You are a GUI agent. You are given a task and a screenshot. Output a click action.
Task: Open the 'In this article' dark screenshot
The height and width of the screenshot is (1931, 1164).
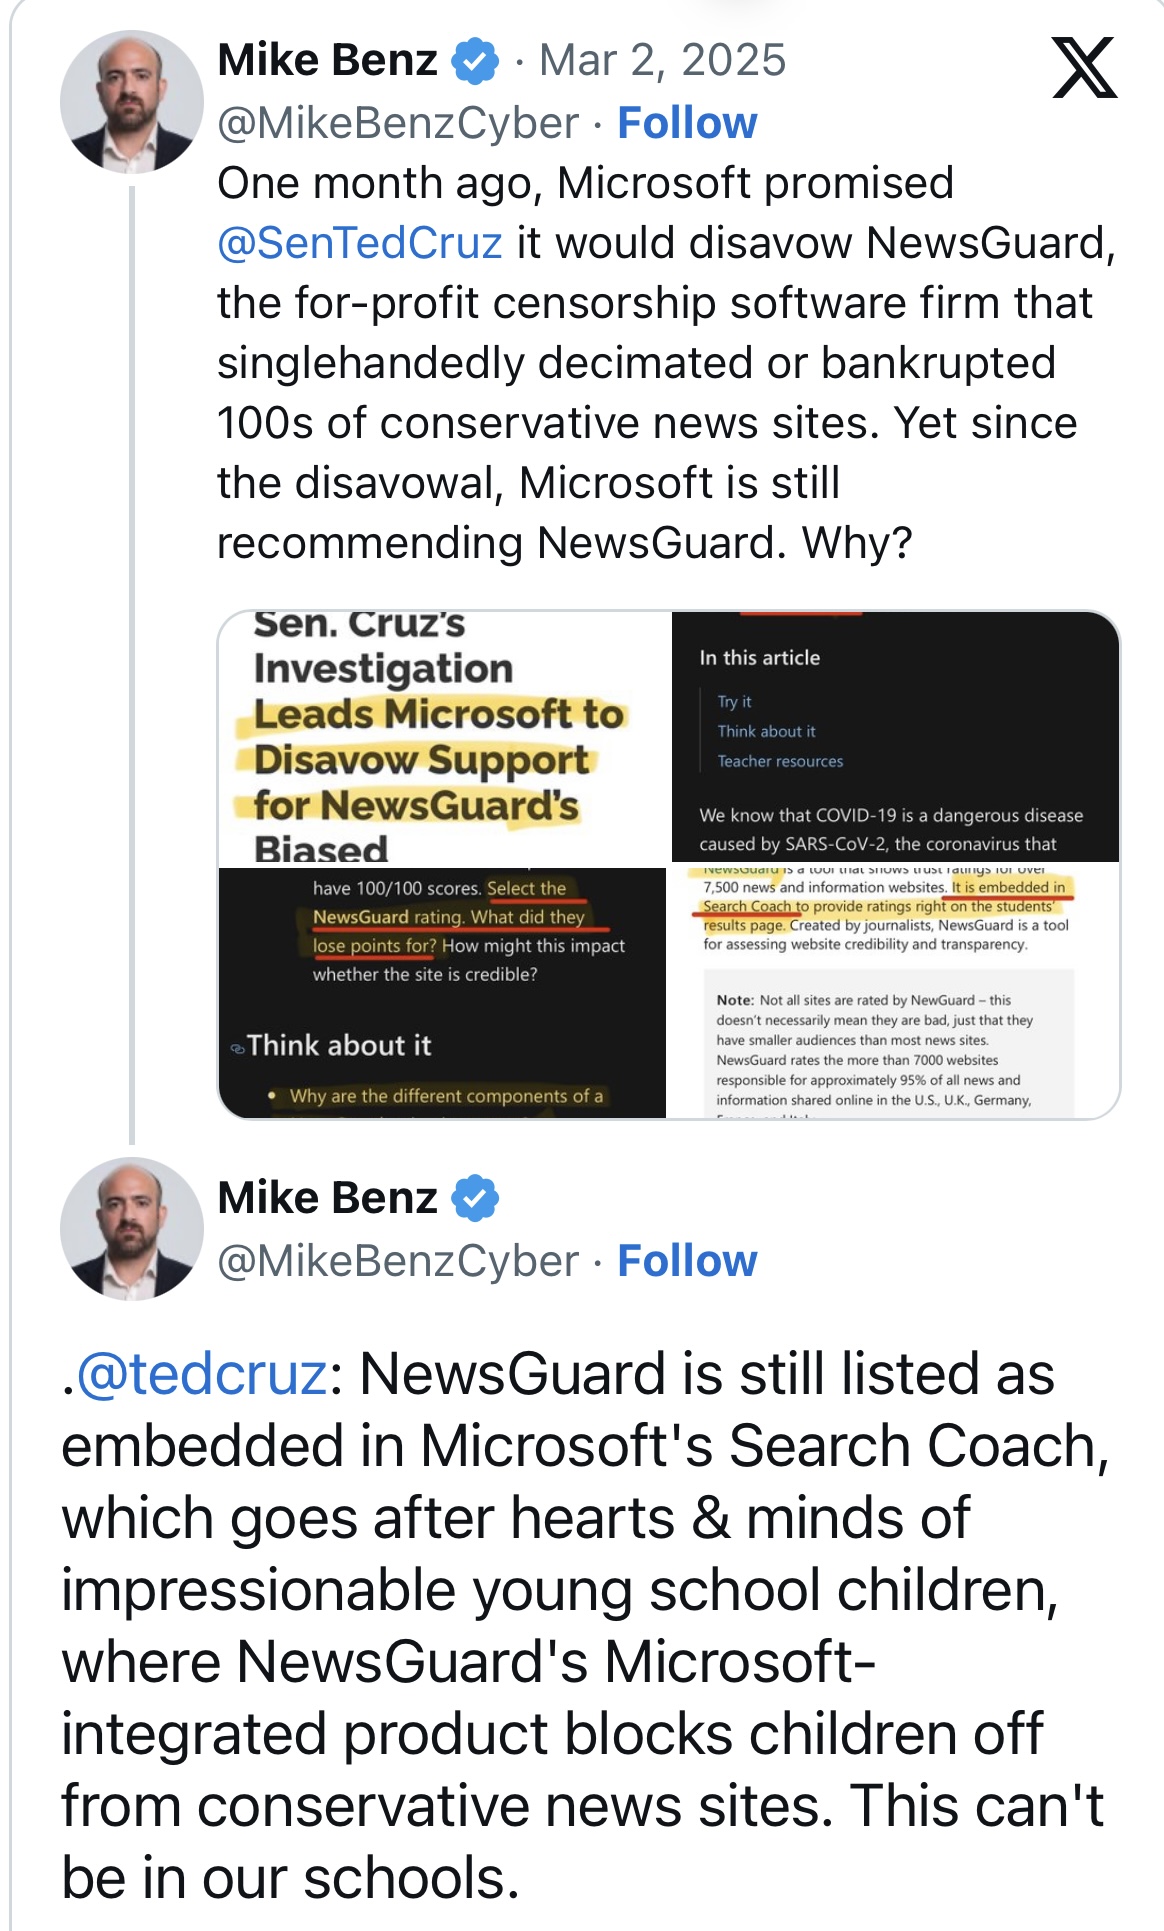click(x=895, y=736)
